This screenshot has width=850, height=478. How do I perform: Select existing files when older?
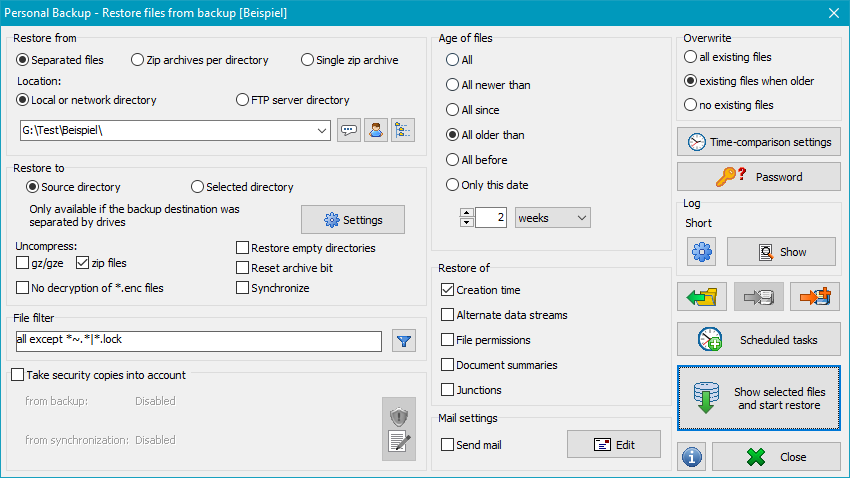pos(749,81)
